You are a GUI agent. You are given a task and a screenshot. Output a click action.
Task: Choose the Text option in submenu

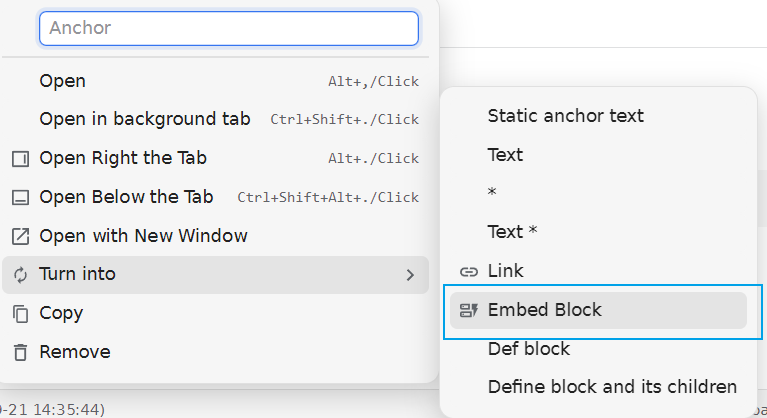pyautogui.click(x=505, y=155)
